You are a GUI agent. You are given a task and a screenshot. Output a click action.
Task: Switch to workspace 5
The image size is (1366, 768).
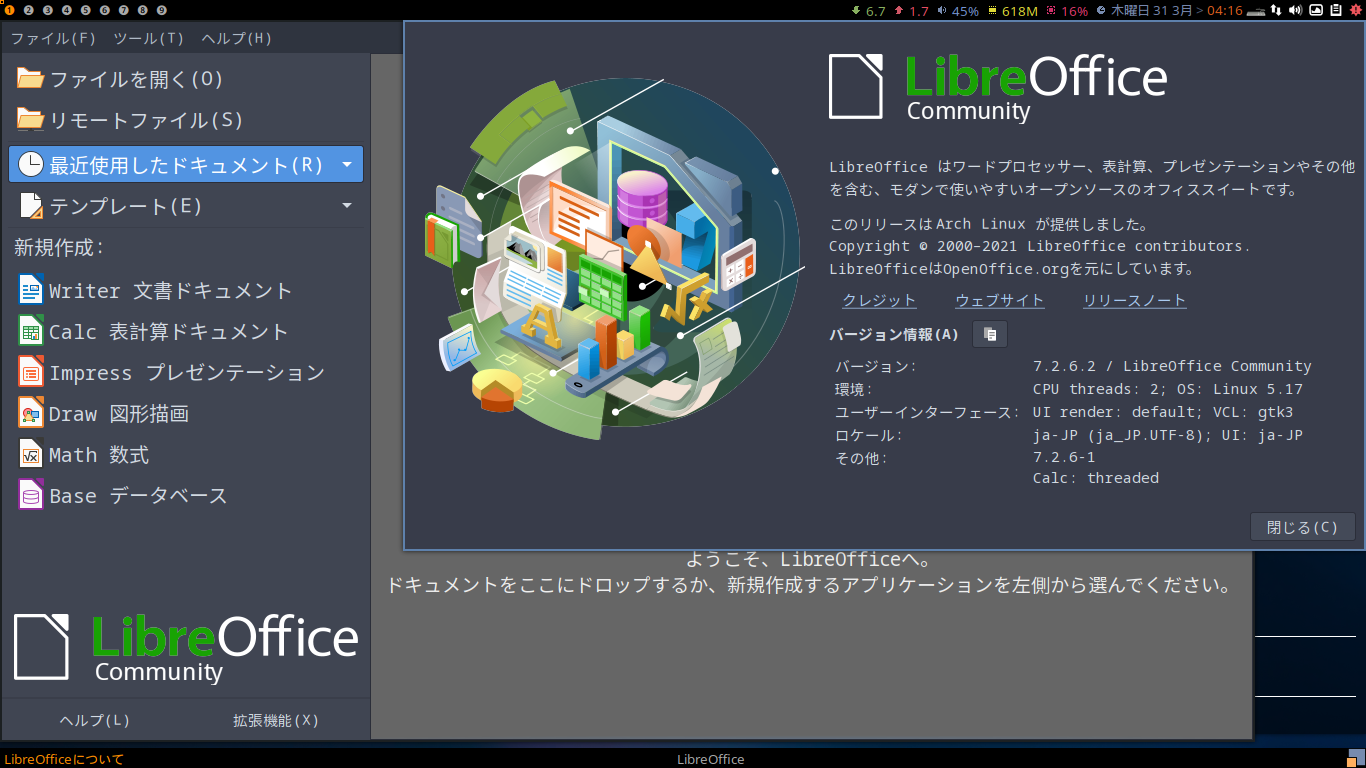(x=86, y=10)
